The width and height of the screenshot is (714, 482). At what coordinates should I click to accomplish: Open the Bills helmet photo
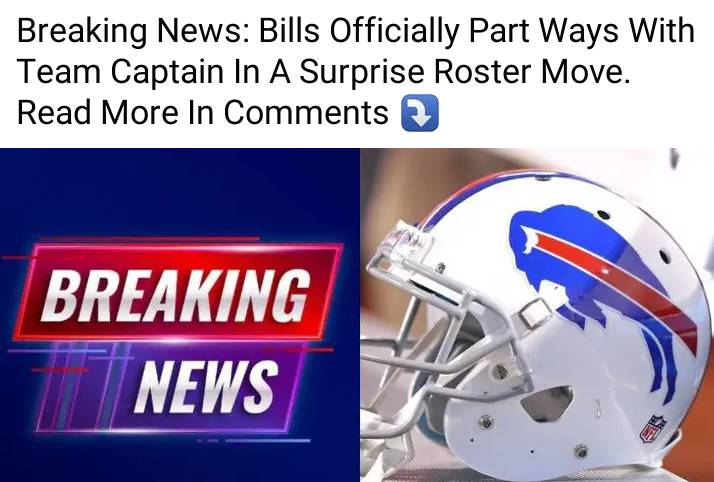[537, 315]
